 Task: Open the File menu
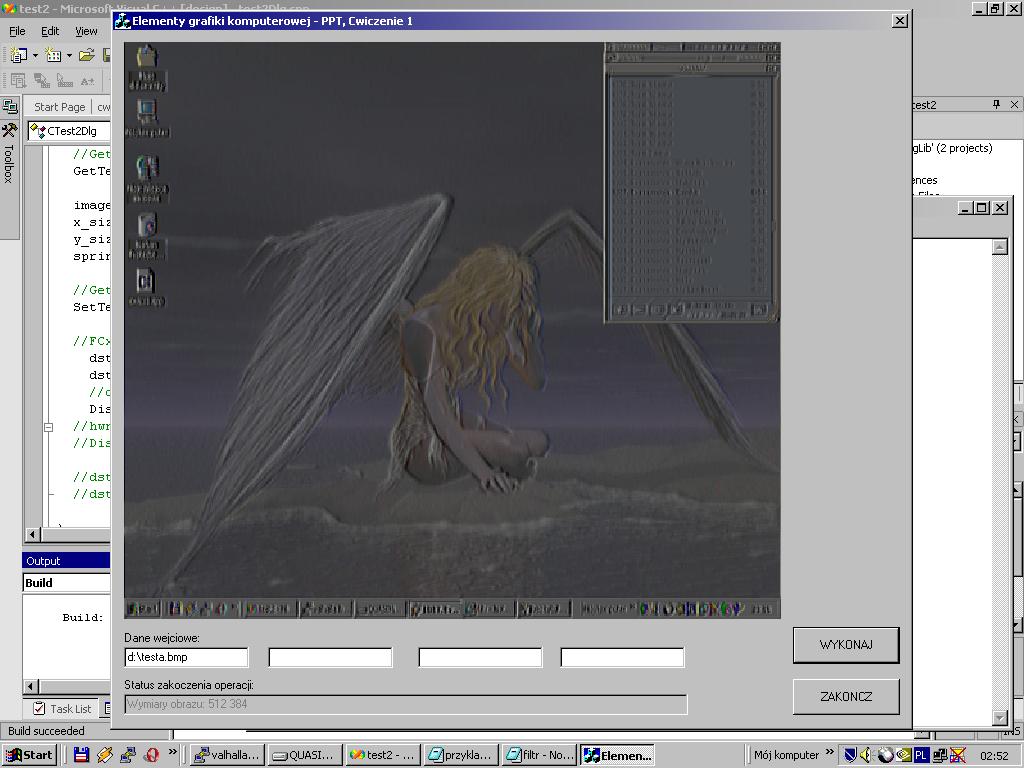point(17,31)
